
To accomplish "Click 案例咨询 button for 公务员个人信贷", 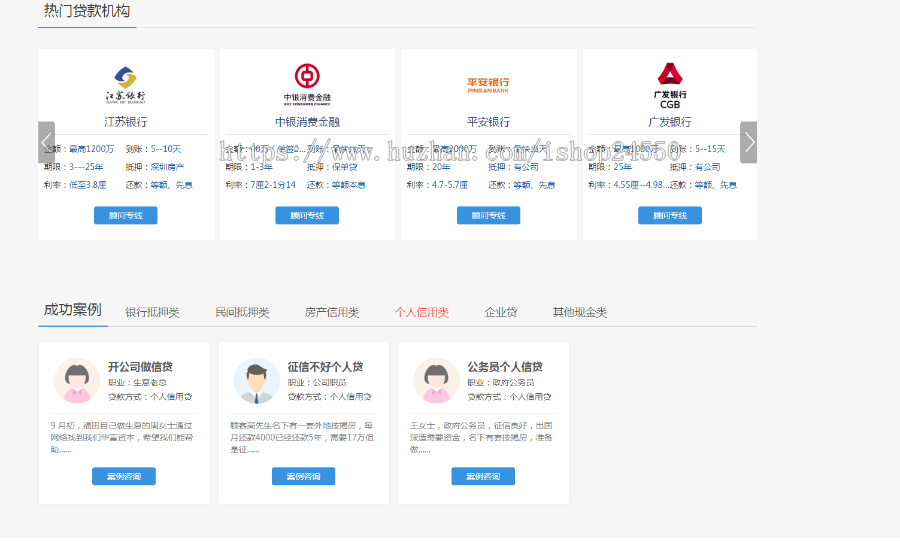I will pyautogui.click(x=483, y=476).
